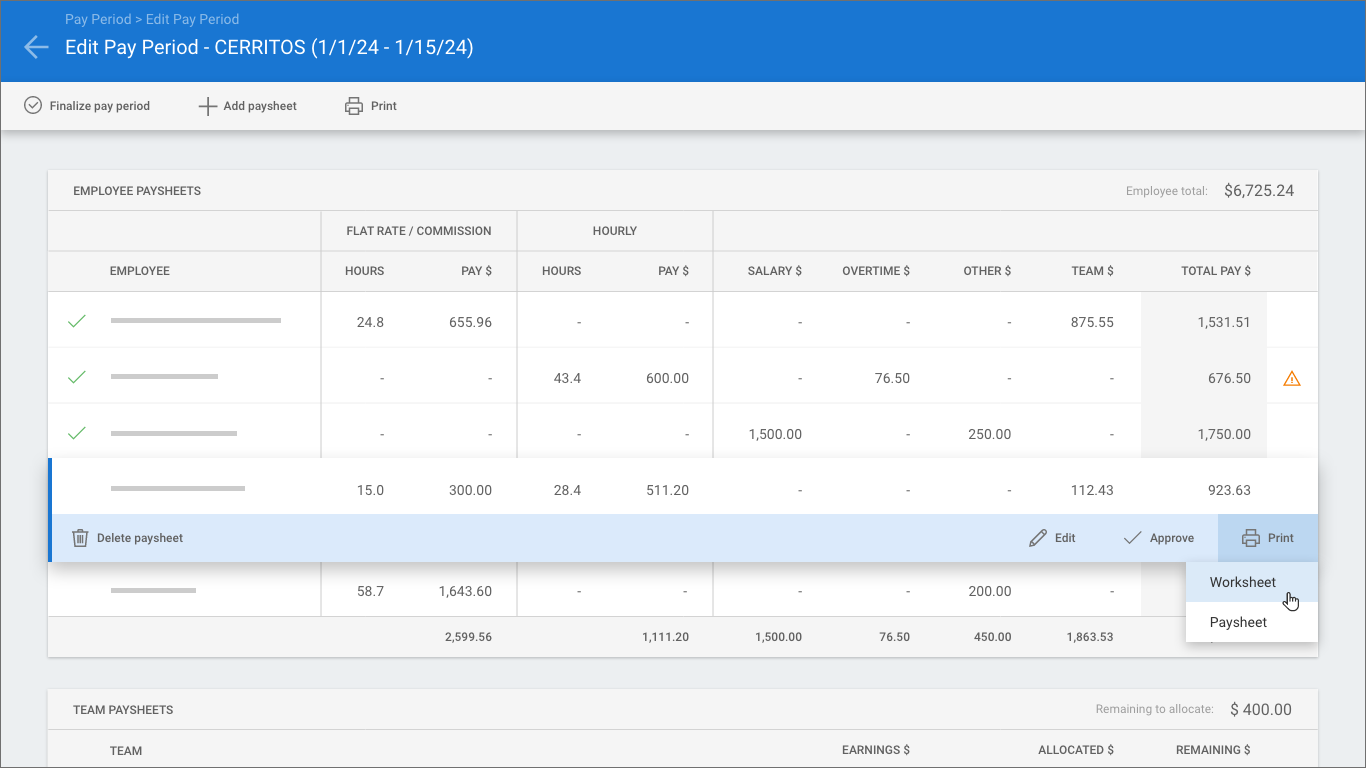1366x768 pixels.
Task: Click the EMPLOYEE column header
Action: (140, 271)
